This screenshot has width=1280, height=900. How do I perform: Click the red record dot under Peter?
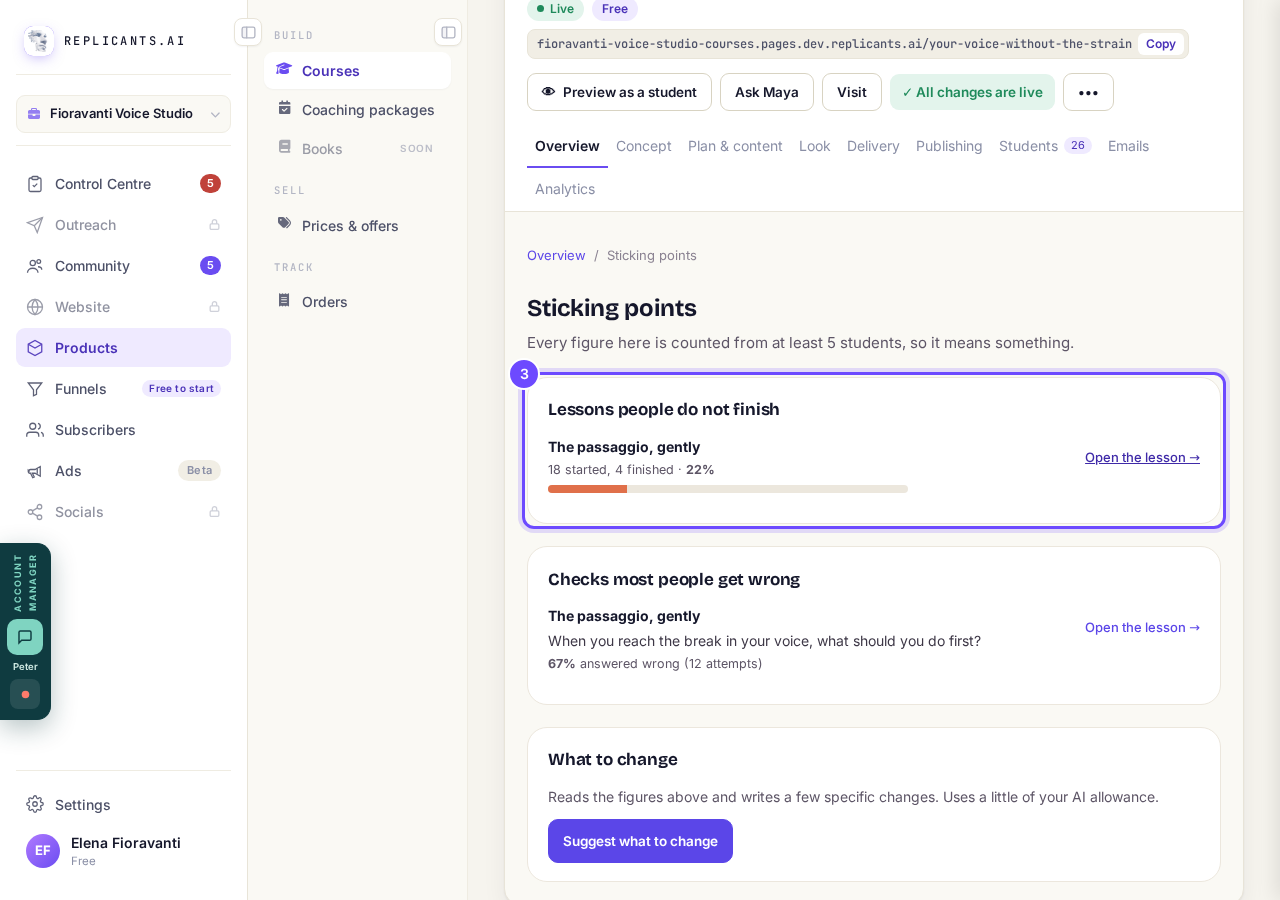tap(25, 694)
